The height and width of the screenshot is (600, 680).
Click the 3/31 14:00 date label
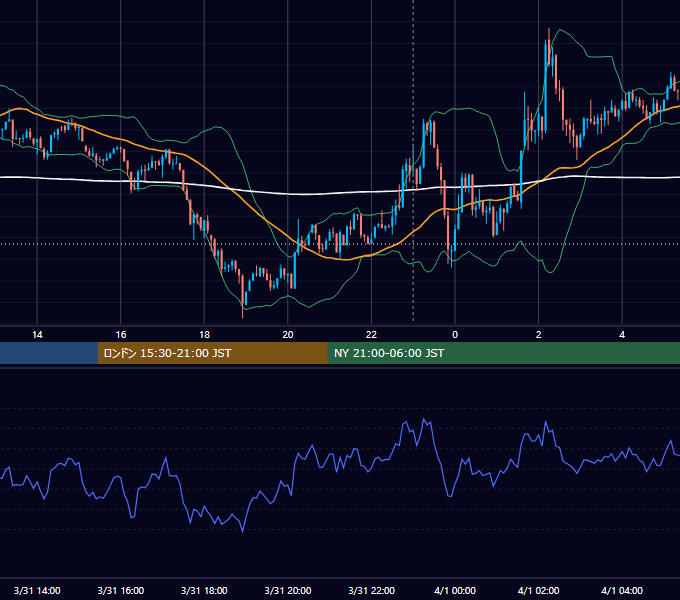(37, 590)
